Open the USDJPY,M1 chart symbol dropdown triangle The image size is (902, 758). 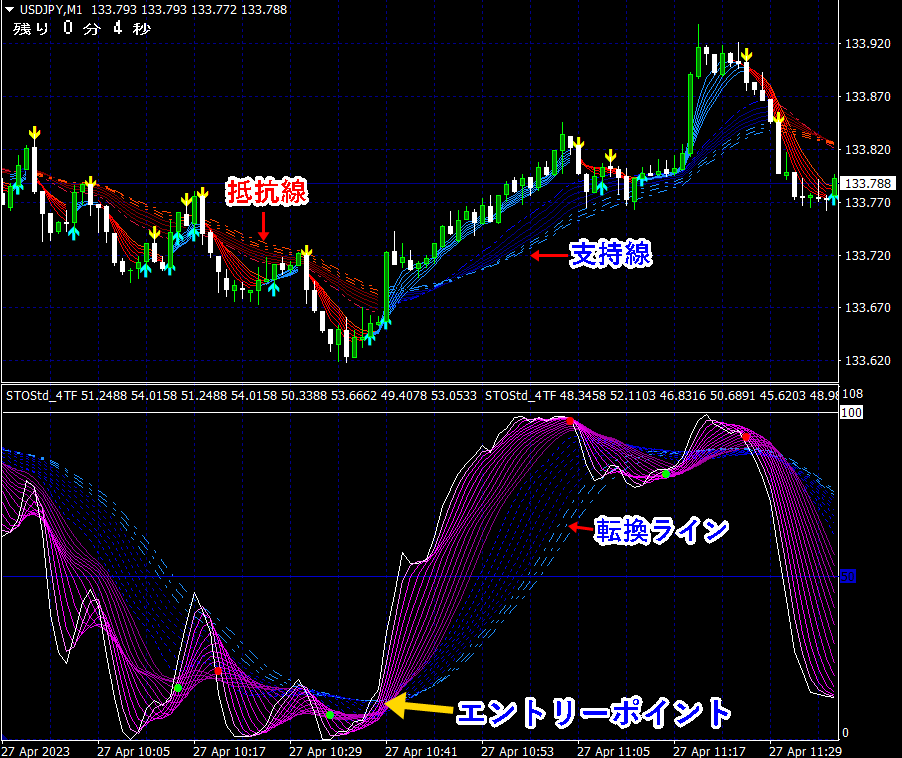[9, 10]
